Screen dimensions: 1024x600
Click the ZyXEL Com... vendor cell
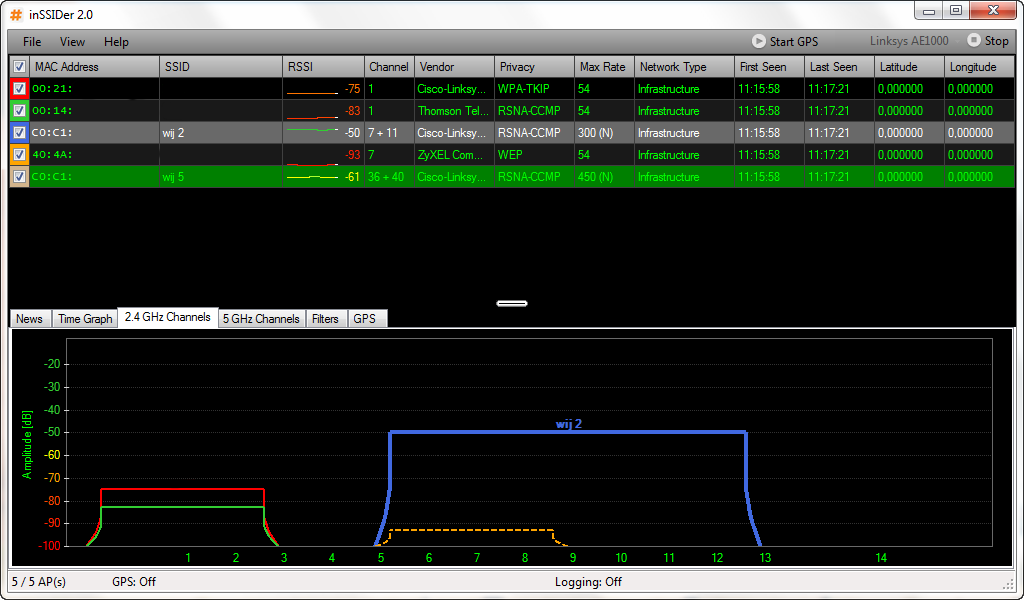point(455,155)
